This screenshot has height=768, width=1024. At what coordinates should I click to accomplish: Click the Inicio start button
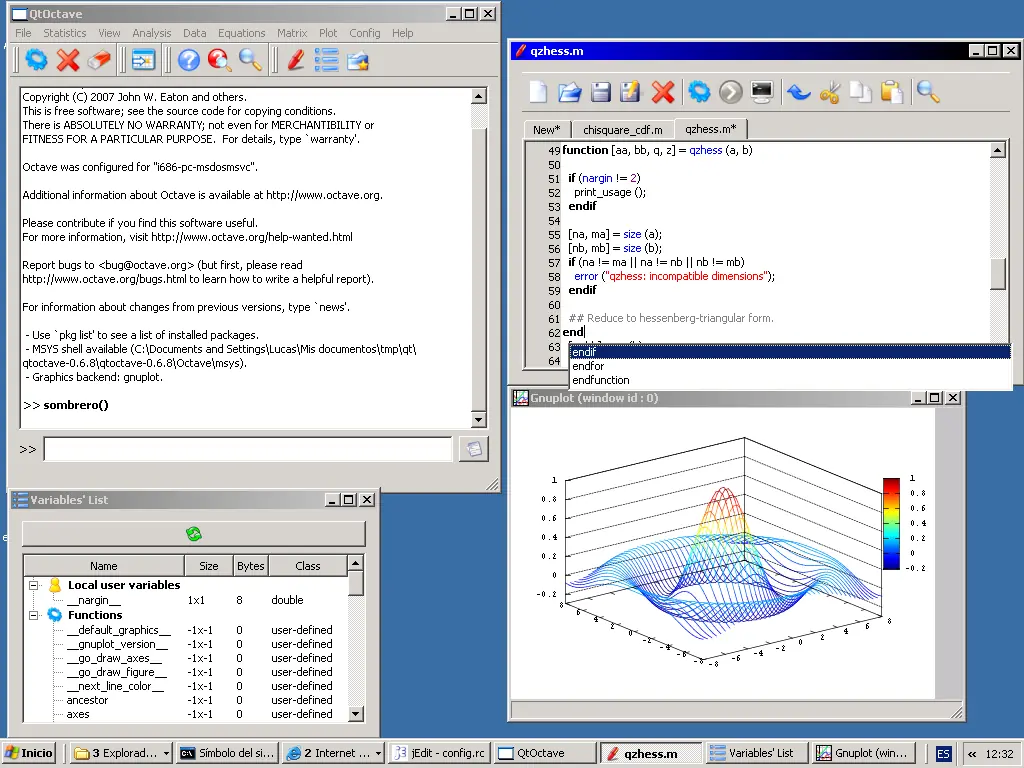[29, 753]
